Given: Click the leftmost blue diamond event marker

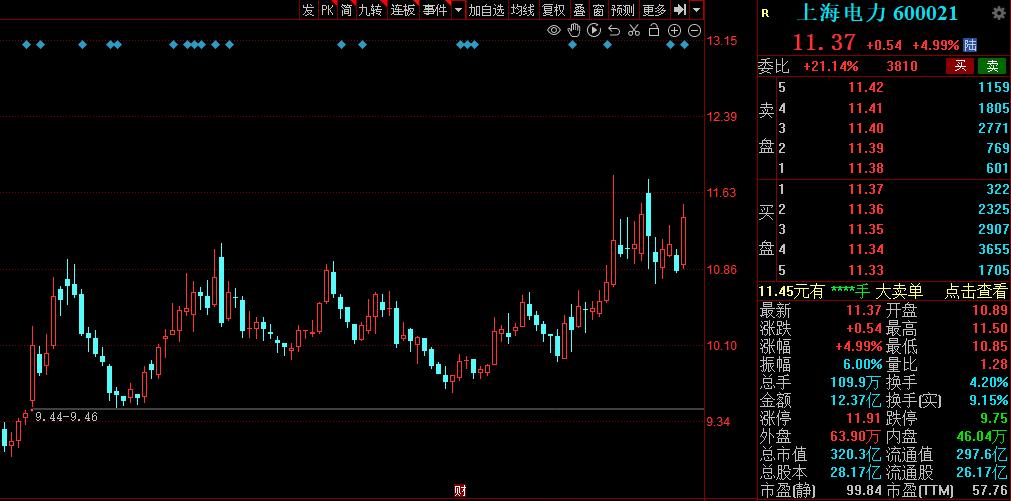Looking at the screenshot, I should 26,44.
